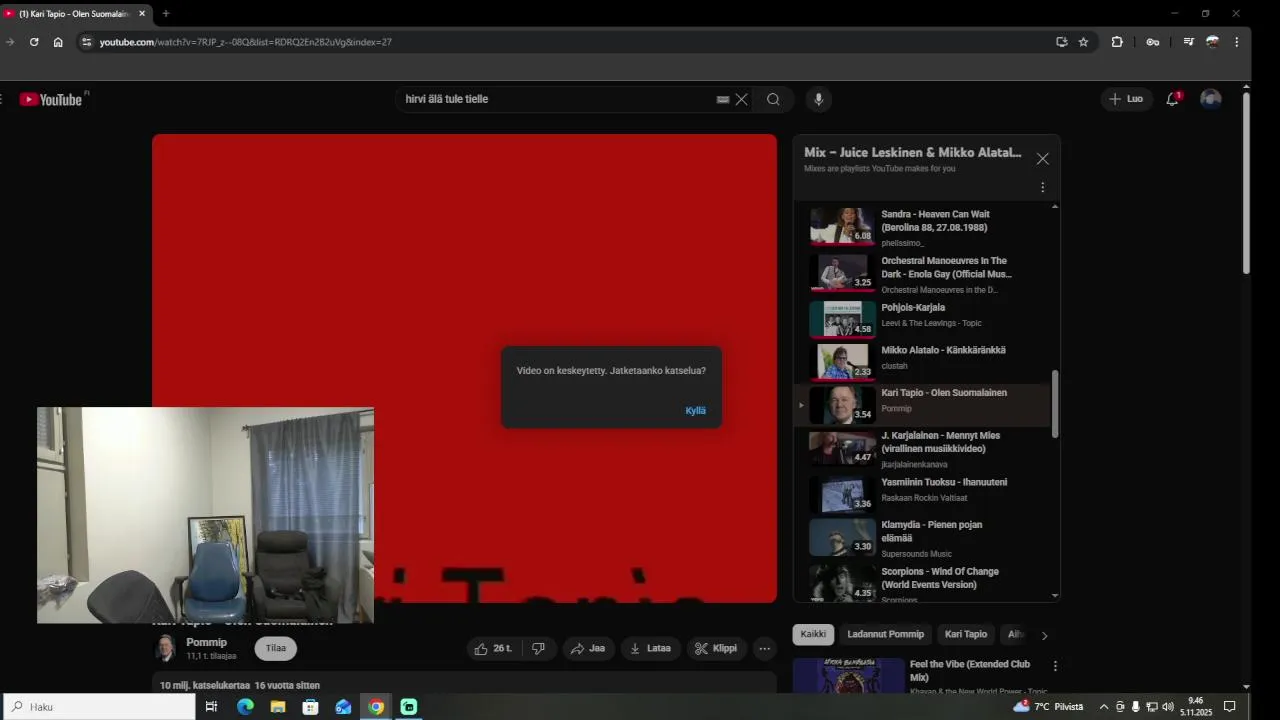The width and height of the screenshot is (1280, 720).
Task: Confirm with Kyllä to continue watching
Action: 696,410
